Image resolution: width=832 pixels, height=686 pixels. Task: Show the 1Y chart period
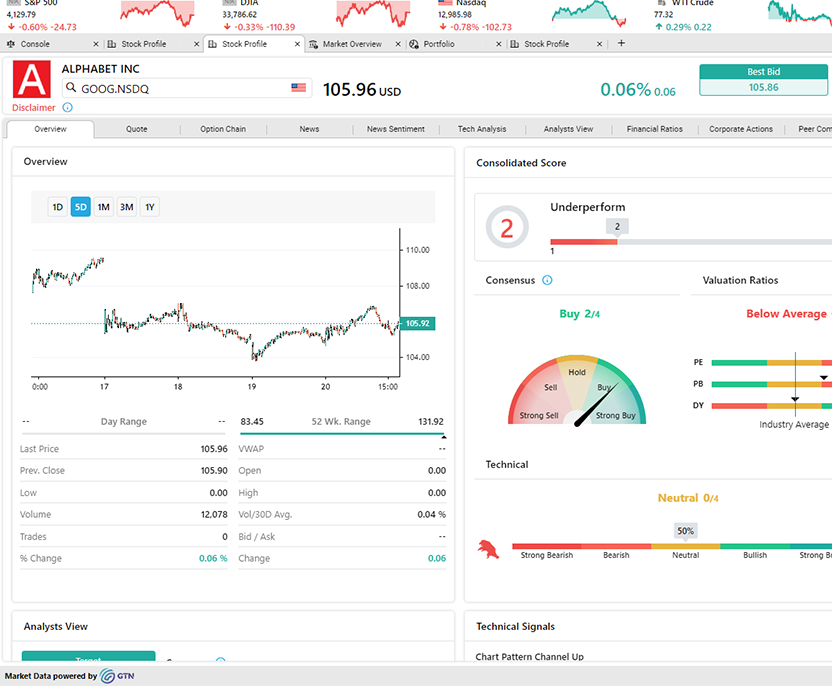(x=150, y=207)
